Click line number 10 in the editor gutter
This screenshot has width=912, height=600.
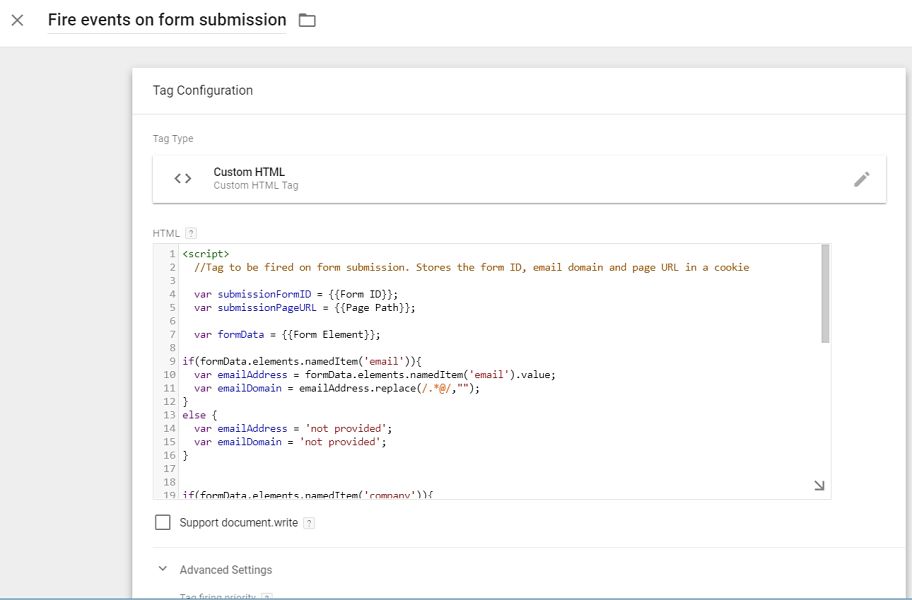pos(169,375)
